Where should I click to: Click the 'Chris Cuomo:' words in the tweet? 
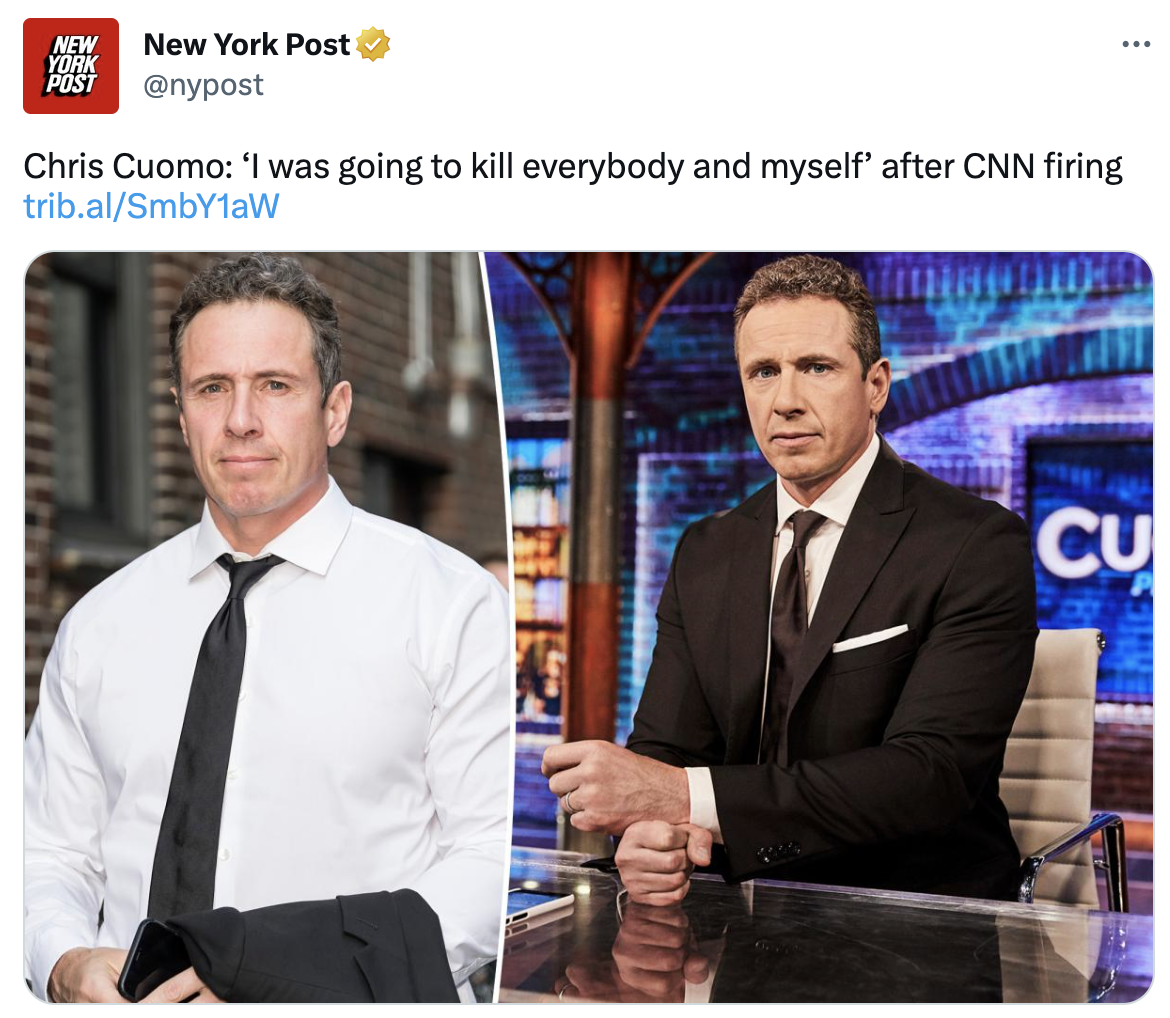click(128, 166)
